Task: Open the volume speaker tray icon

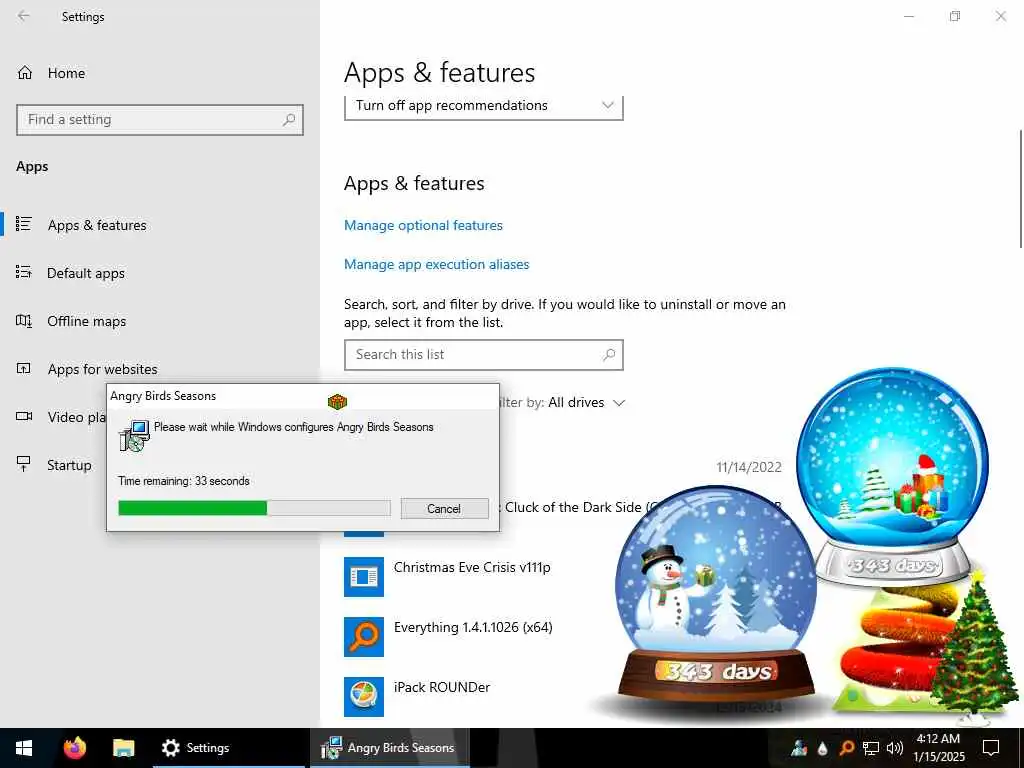Action: tap(895, 748)
